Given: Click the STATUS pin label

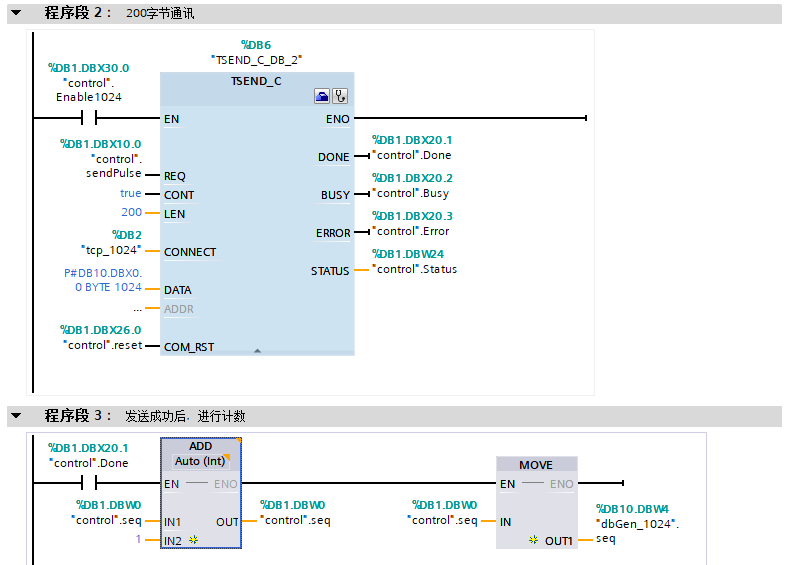Looking at the screenshot, I should (330, 271).
